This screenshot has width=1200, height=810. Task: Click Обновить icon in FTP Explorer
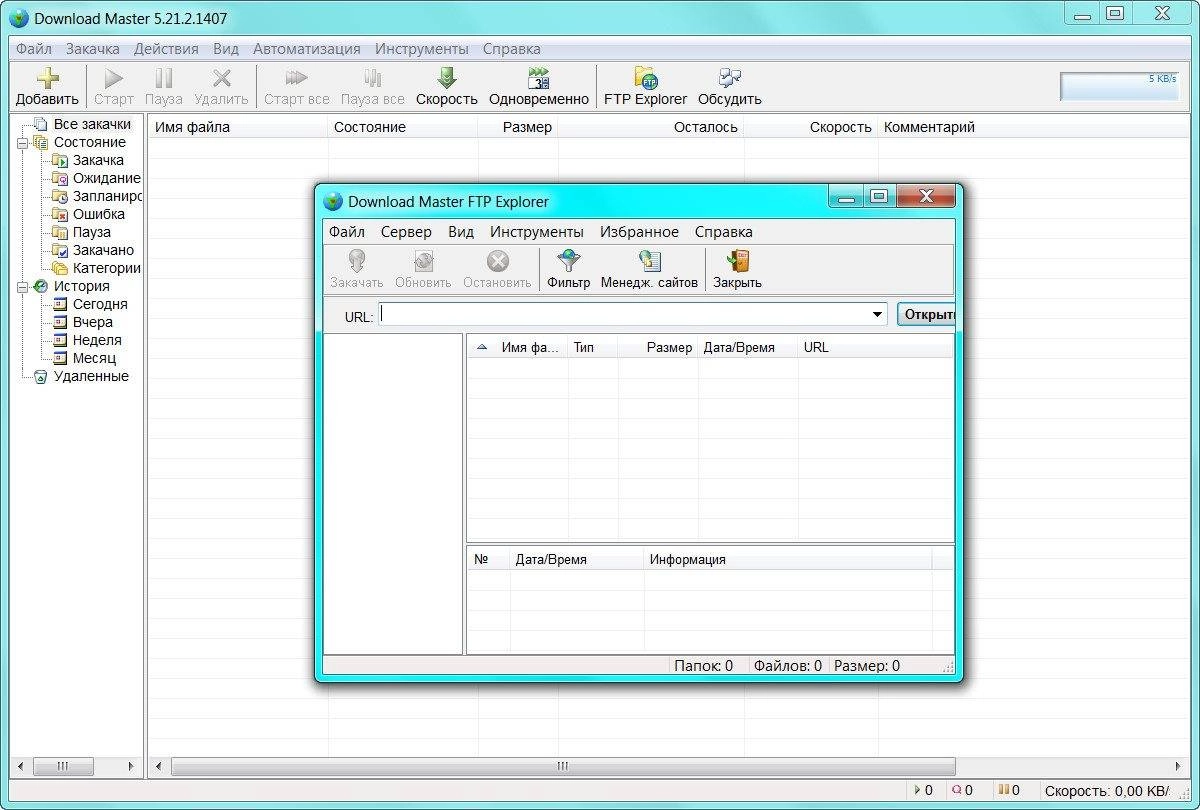click(x=423, y=261)
